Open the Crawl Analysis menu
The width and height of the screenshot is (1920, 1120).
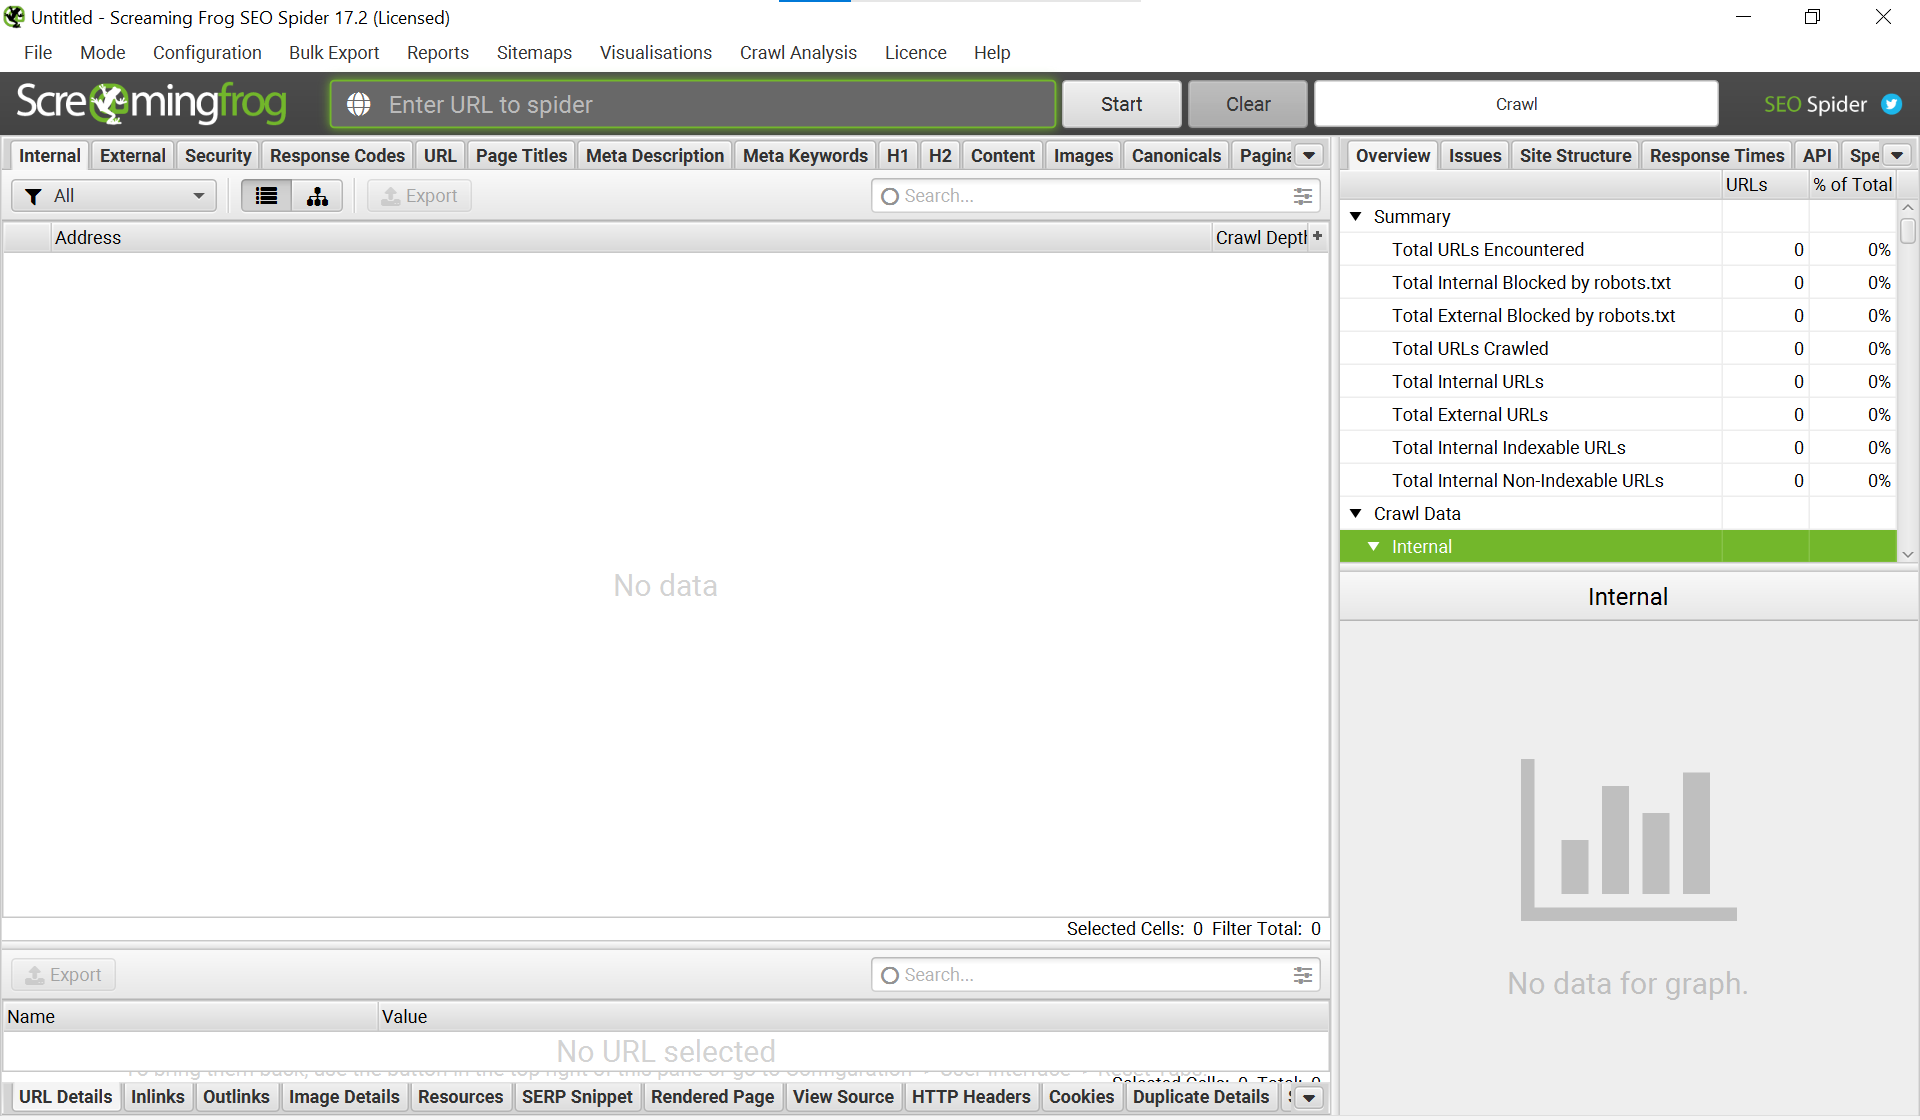click(x=798, y=52)
